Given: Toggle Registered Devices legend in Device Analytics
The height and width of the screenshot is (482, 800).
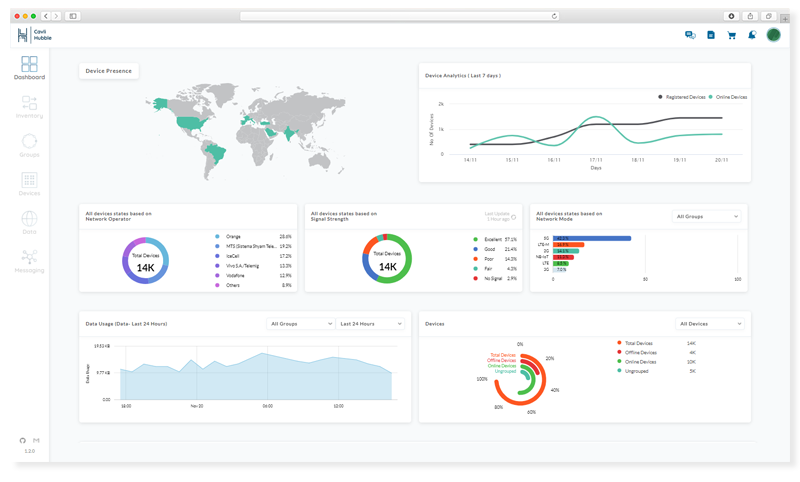Looking at the screenshot, I should [x=683, y=97].
